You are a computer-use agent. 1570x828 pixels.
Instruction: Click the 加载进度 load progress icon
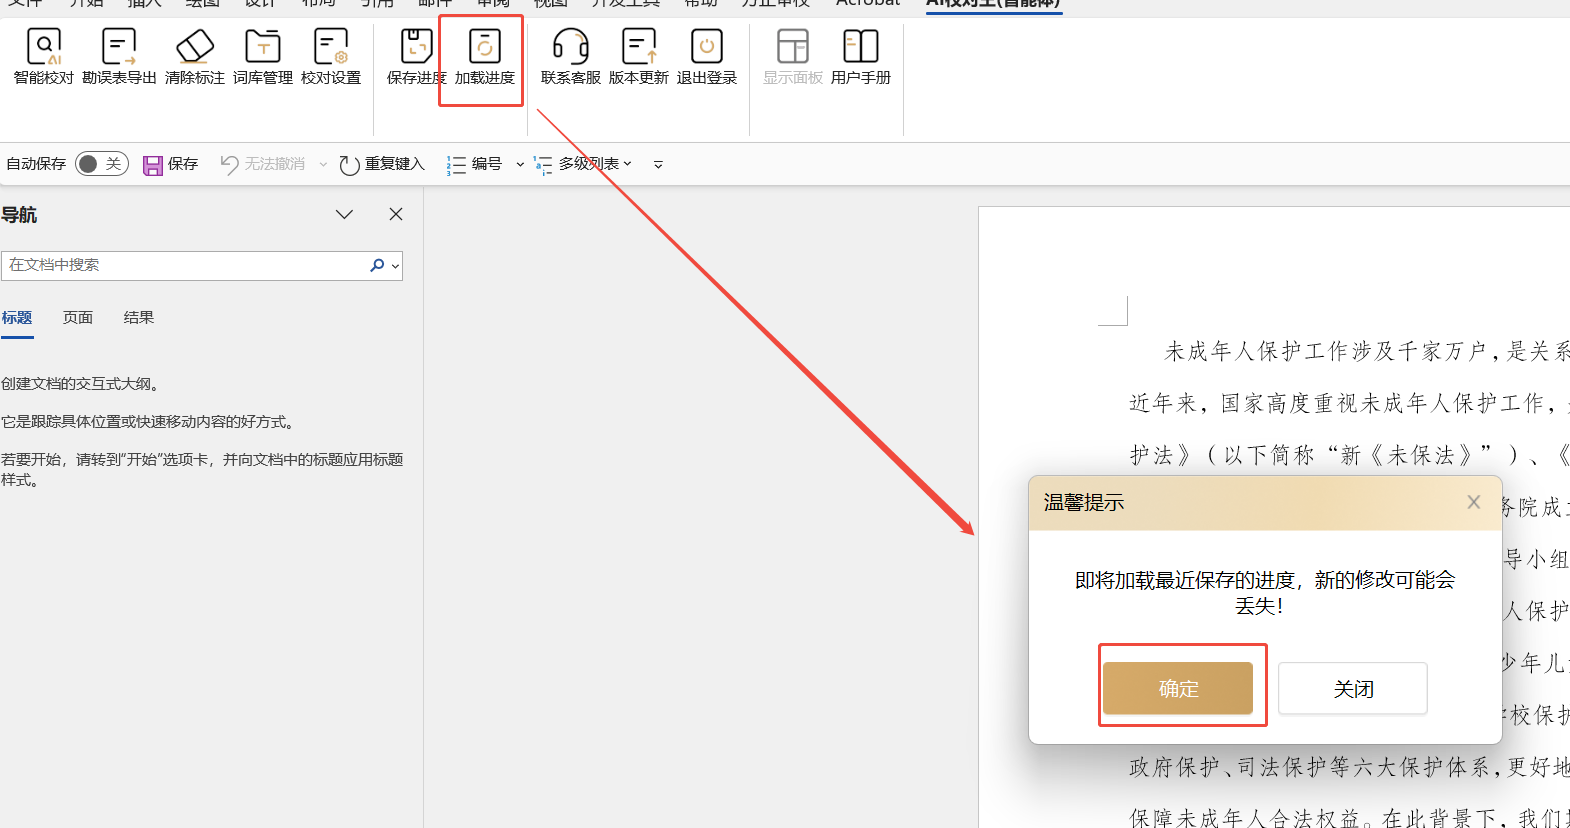(x=485, y=47)
